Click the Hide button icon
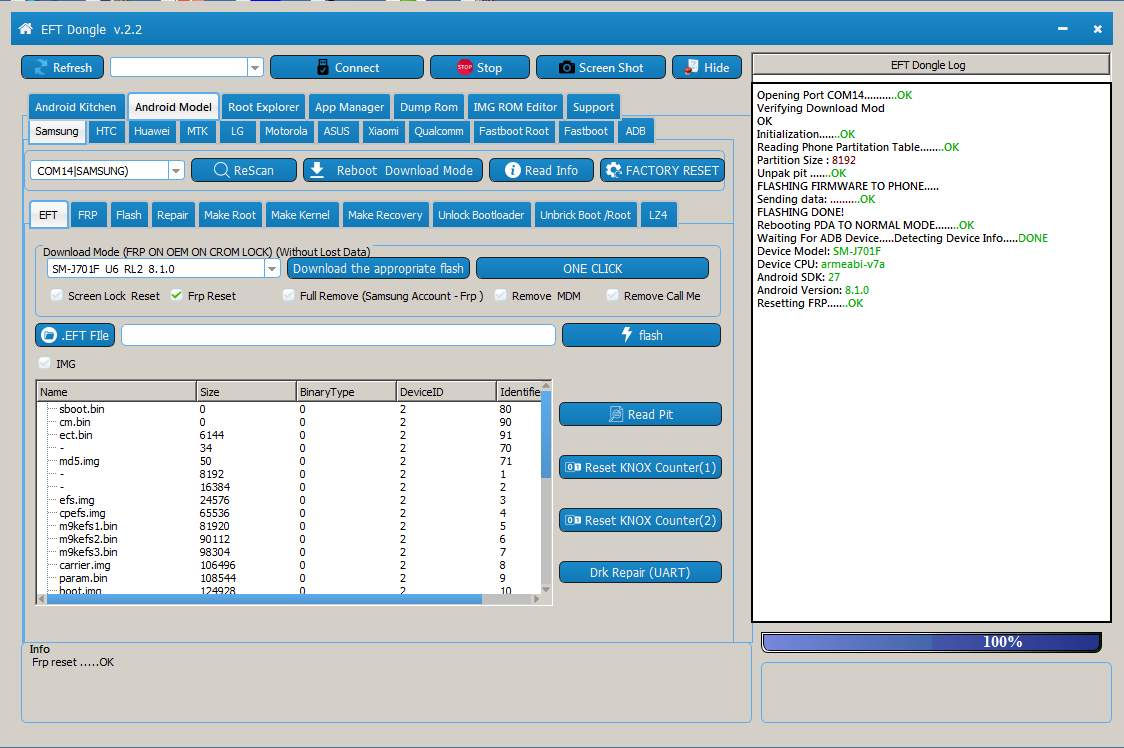 [x=691, y=67]
